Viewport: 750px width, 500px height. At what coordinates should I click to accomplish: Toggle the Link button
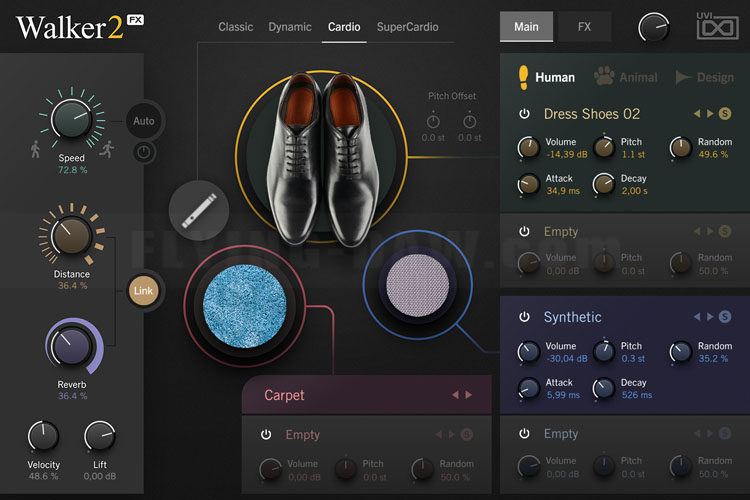point(143,290)
